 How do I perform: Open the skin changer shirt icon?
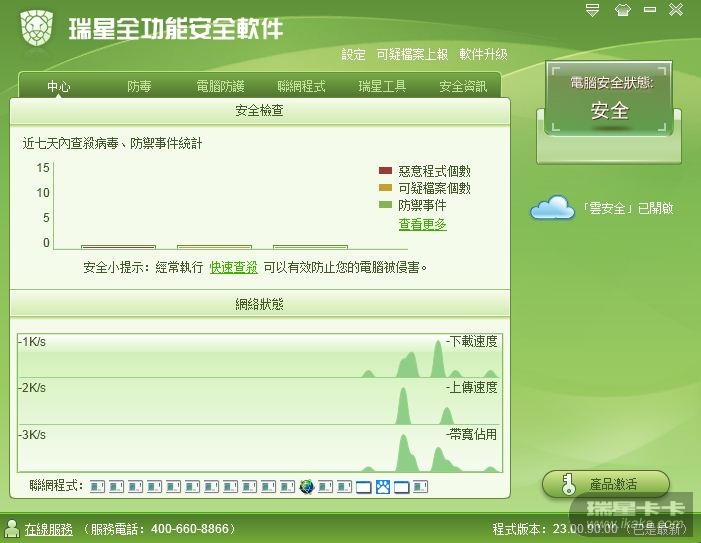pos(622,10)
